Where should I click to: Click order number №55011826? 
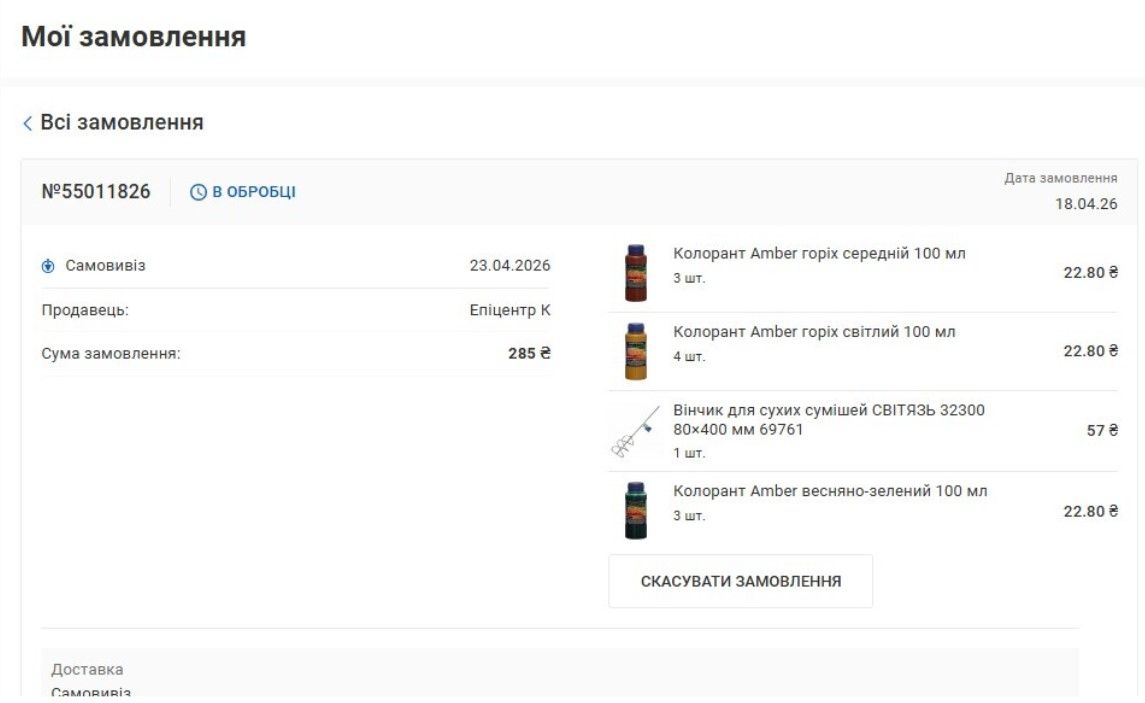point(96,192)
